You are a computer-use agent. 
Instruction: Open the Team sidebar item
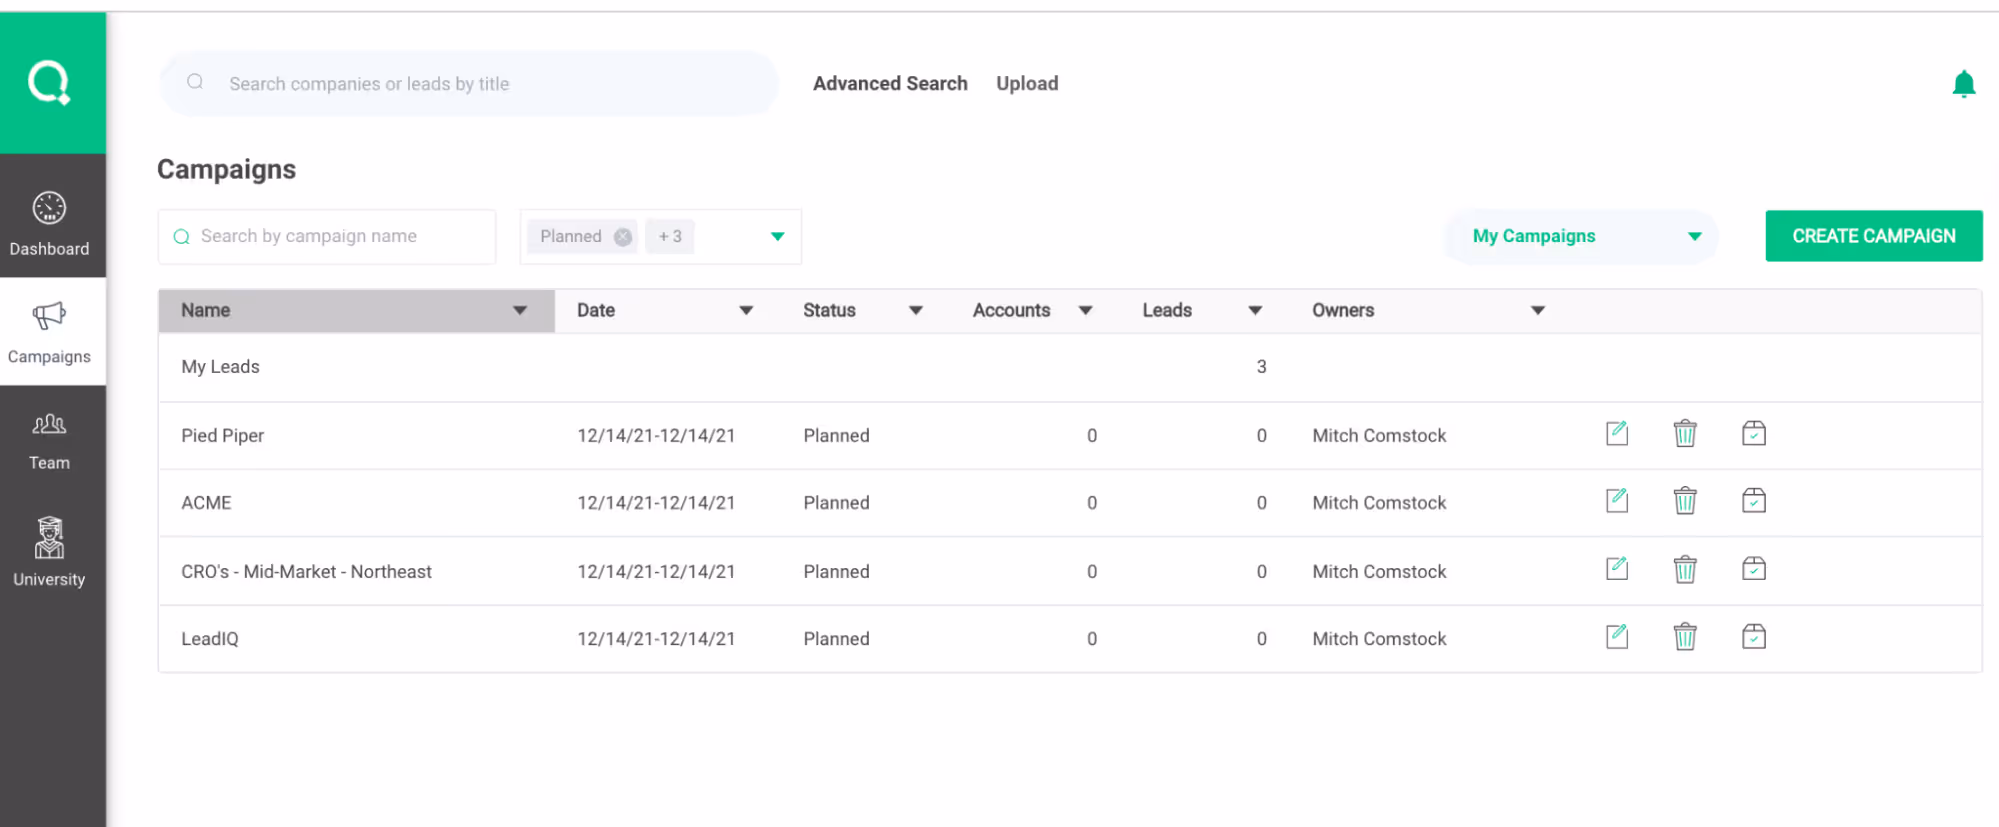coord(50,441)
